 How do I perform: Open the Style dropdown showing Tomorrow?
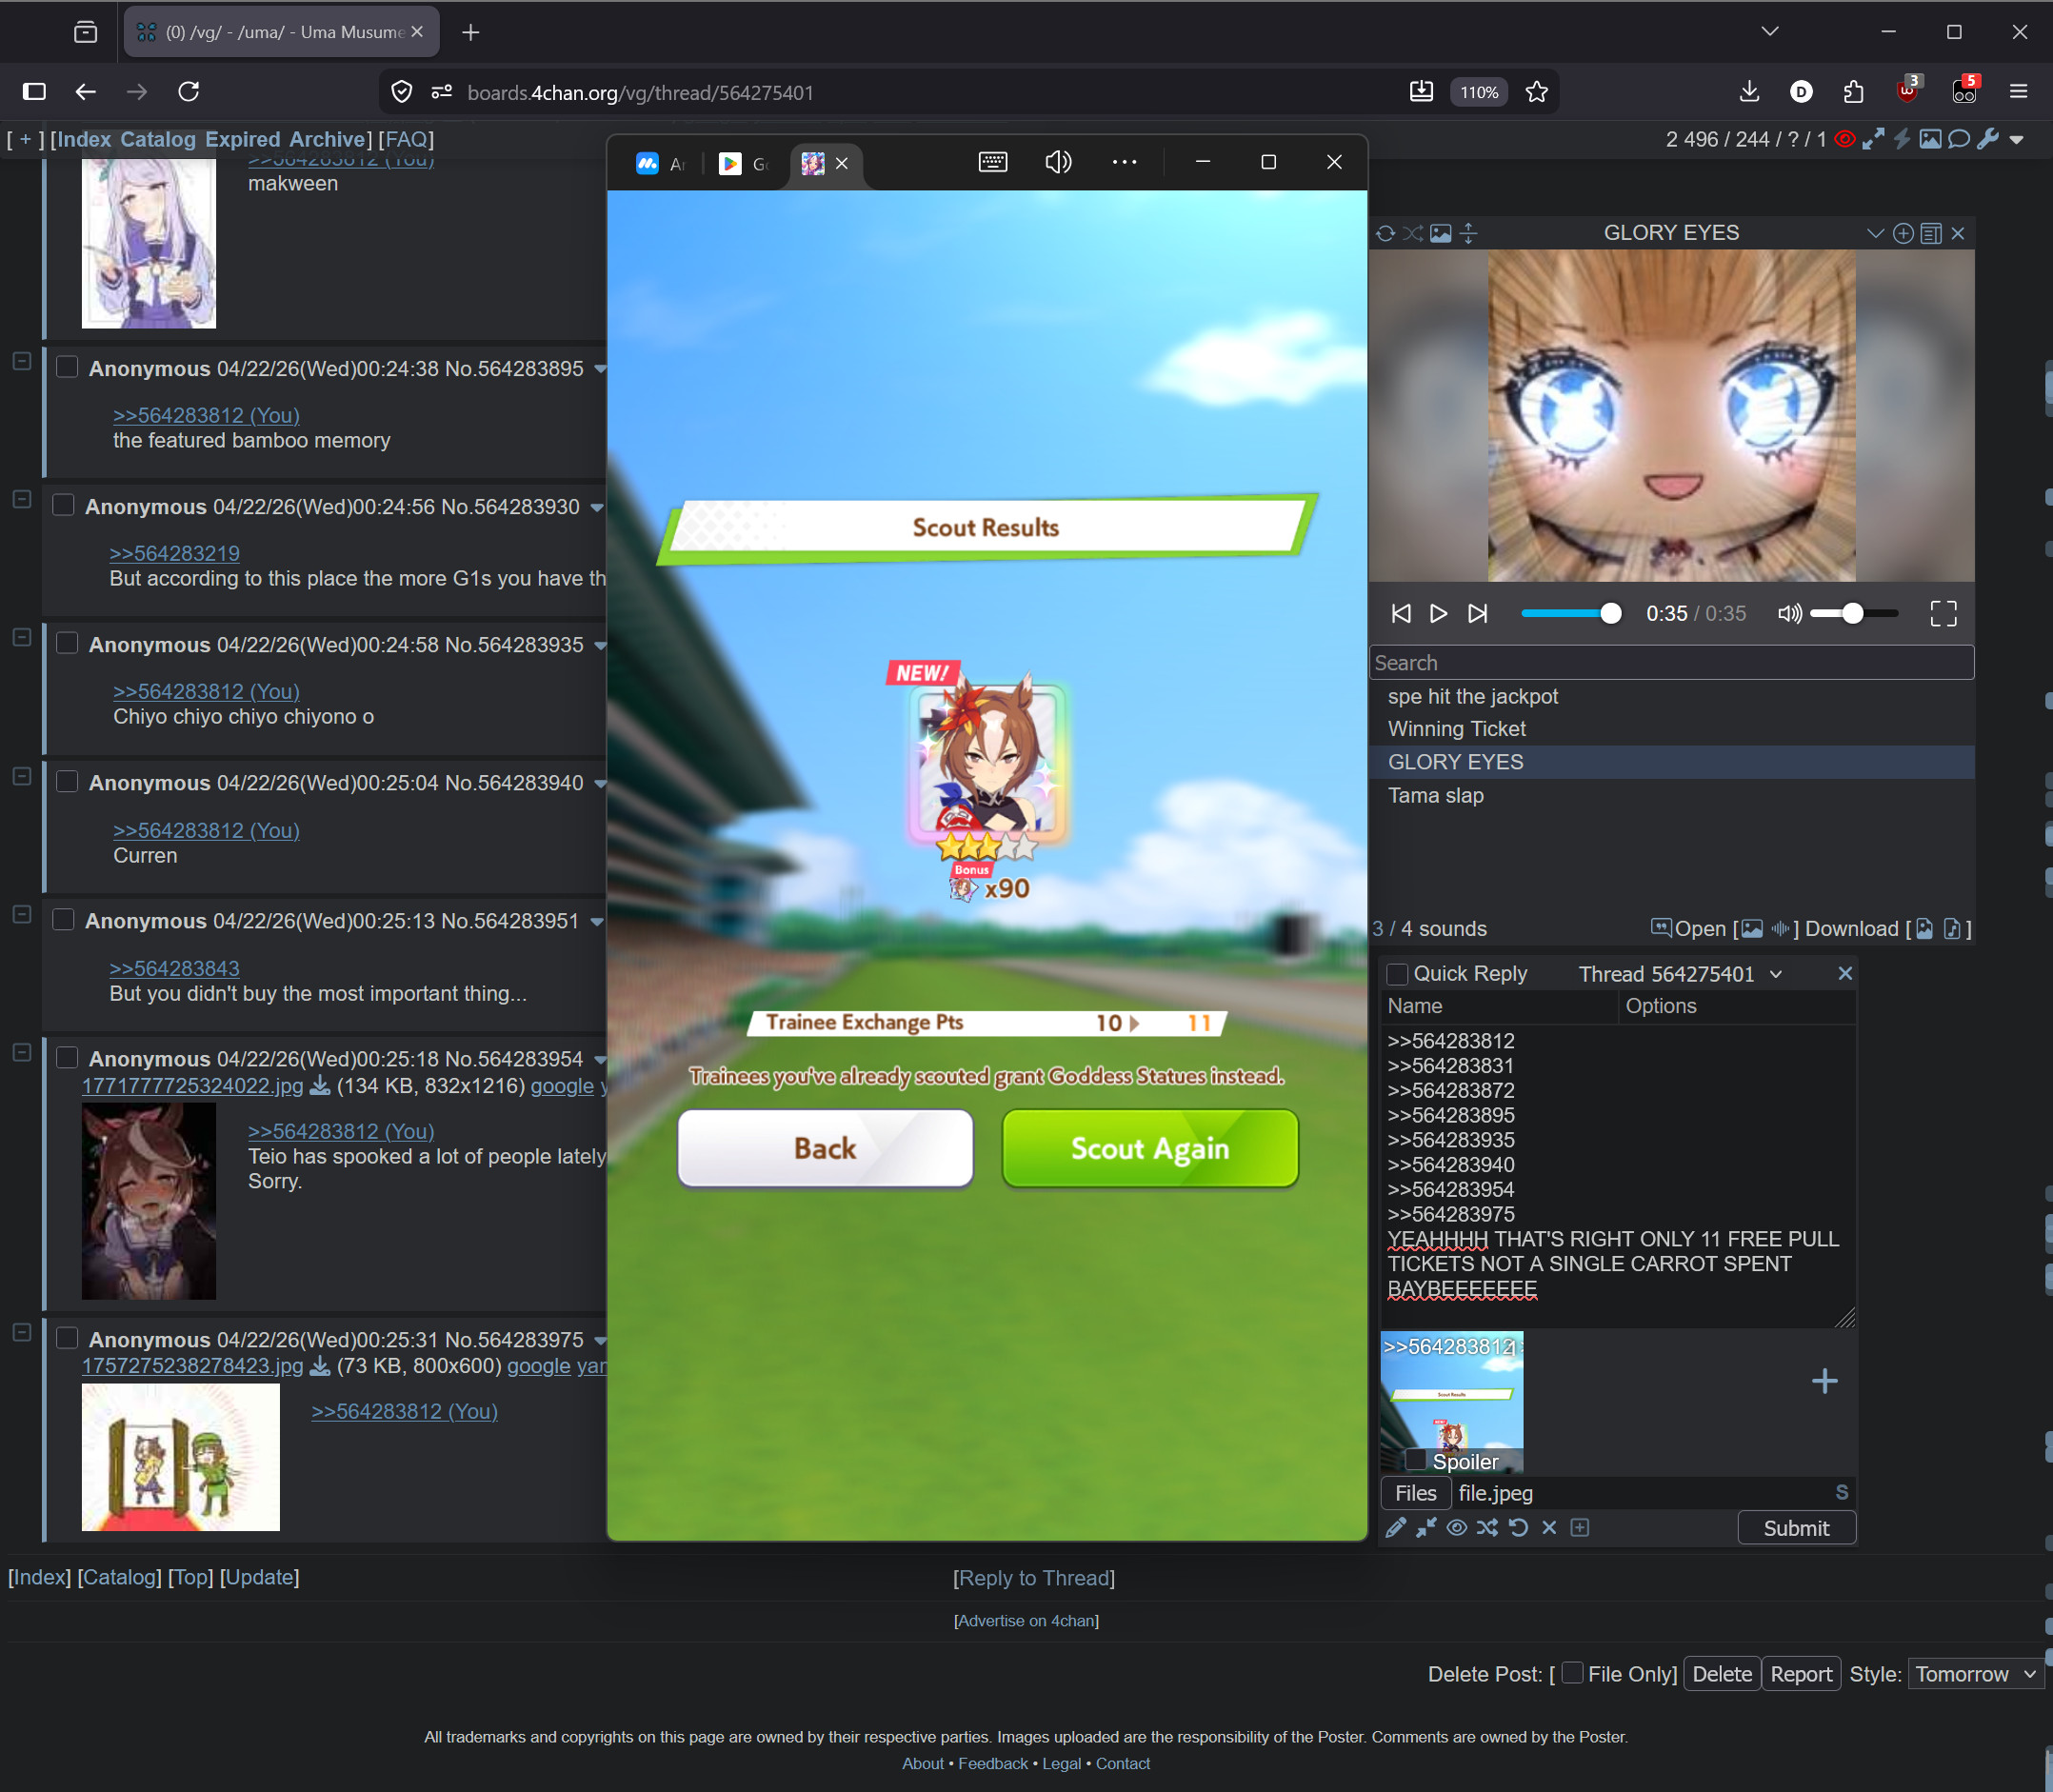pos(1974,1674)
